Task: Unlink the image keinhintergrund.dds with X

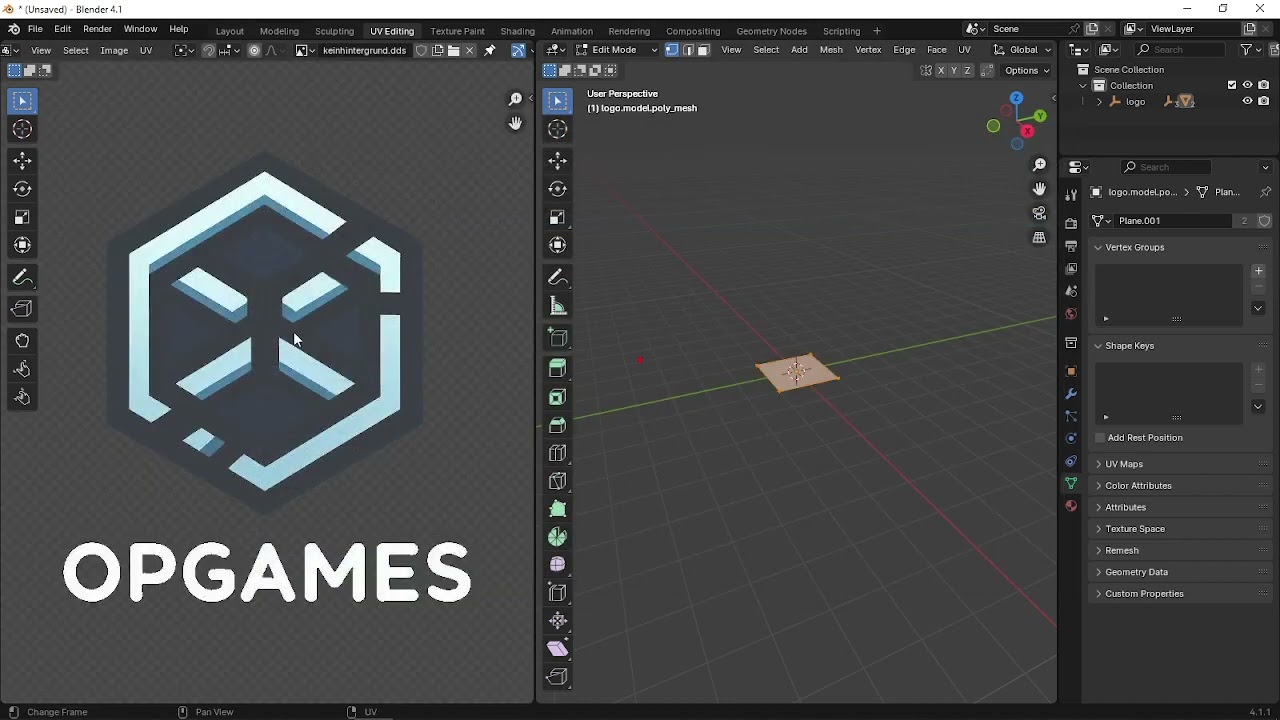Action: pyautogui.click(x=470, y=50)
